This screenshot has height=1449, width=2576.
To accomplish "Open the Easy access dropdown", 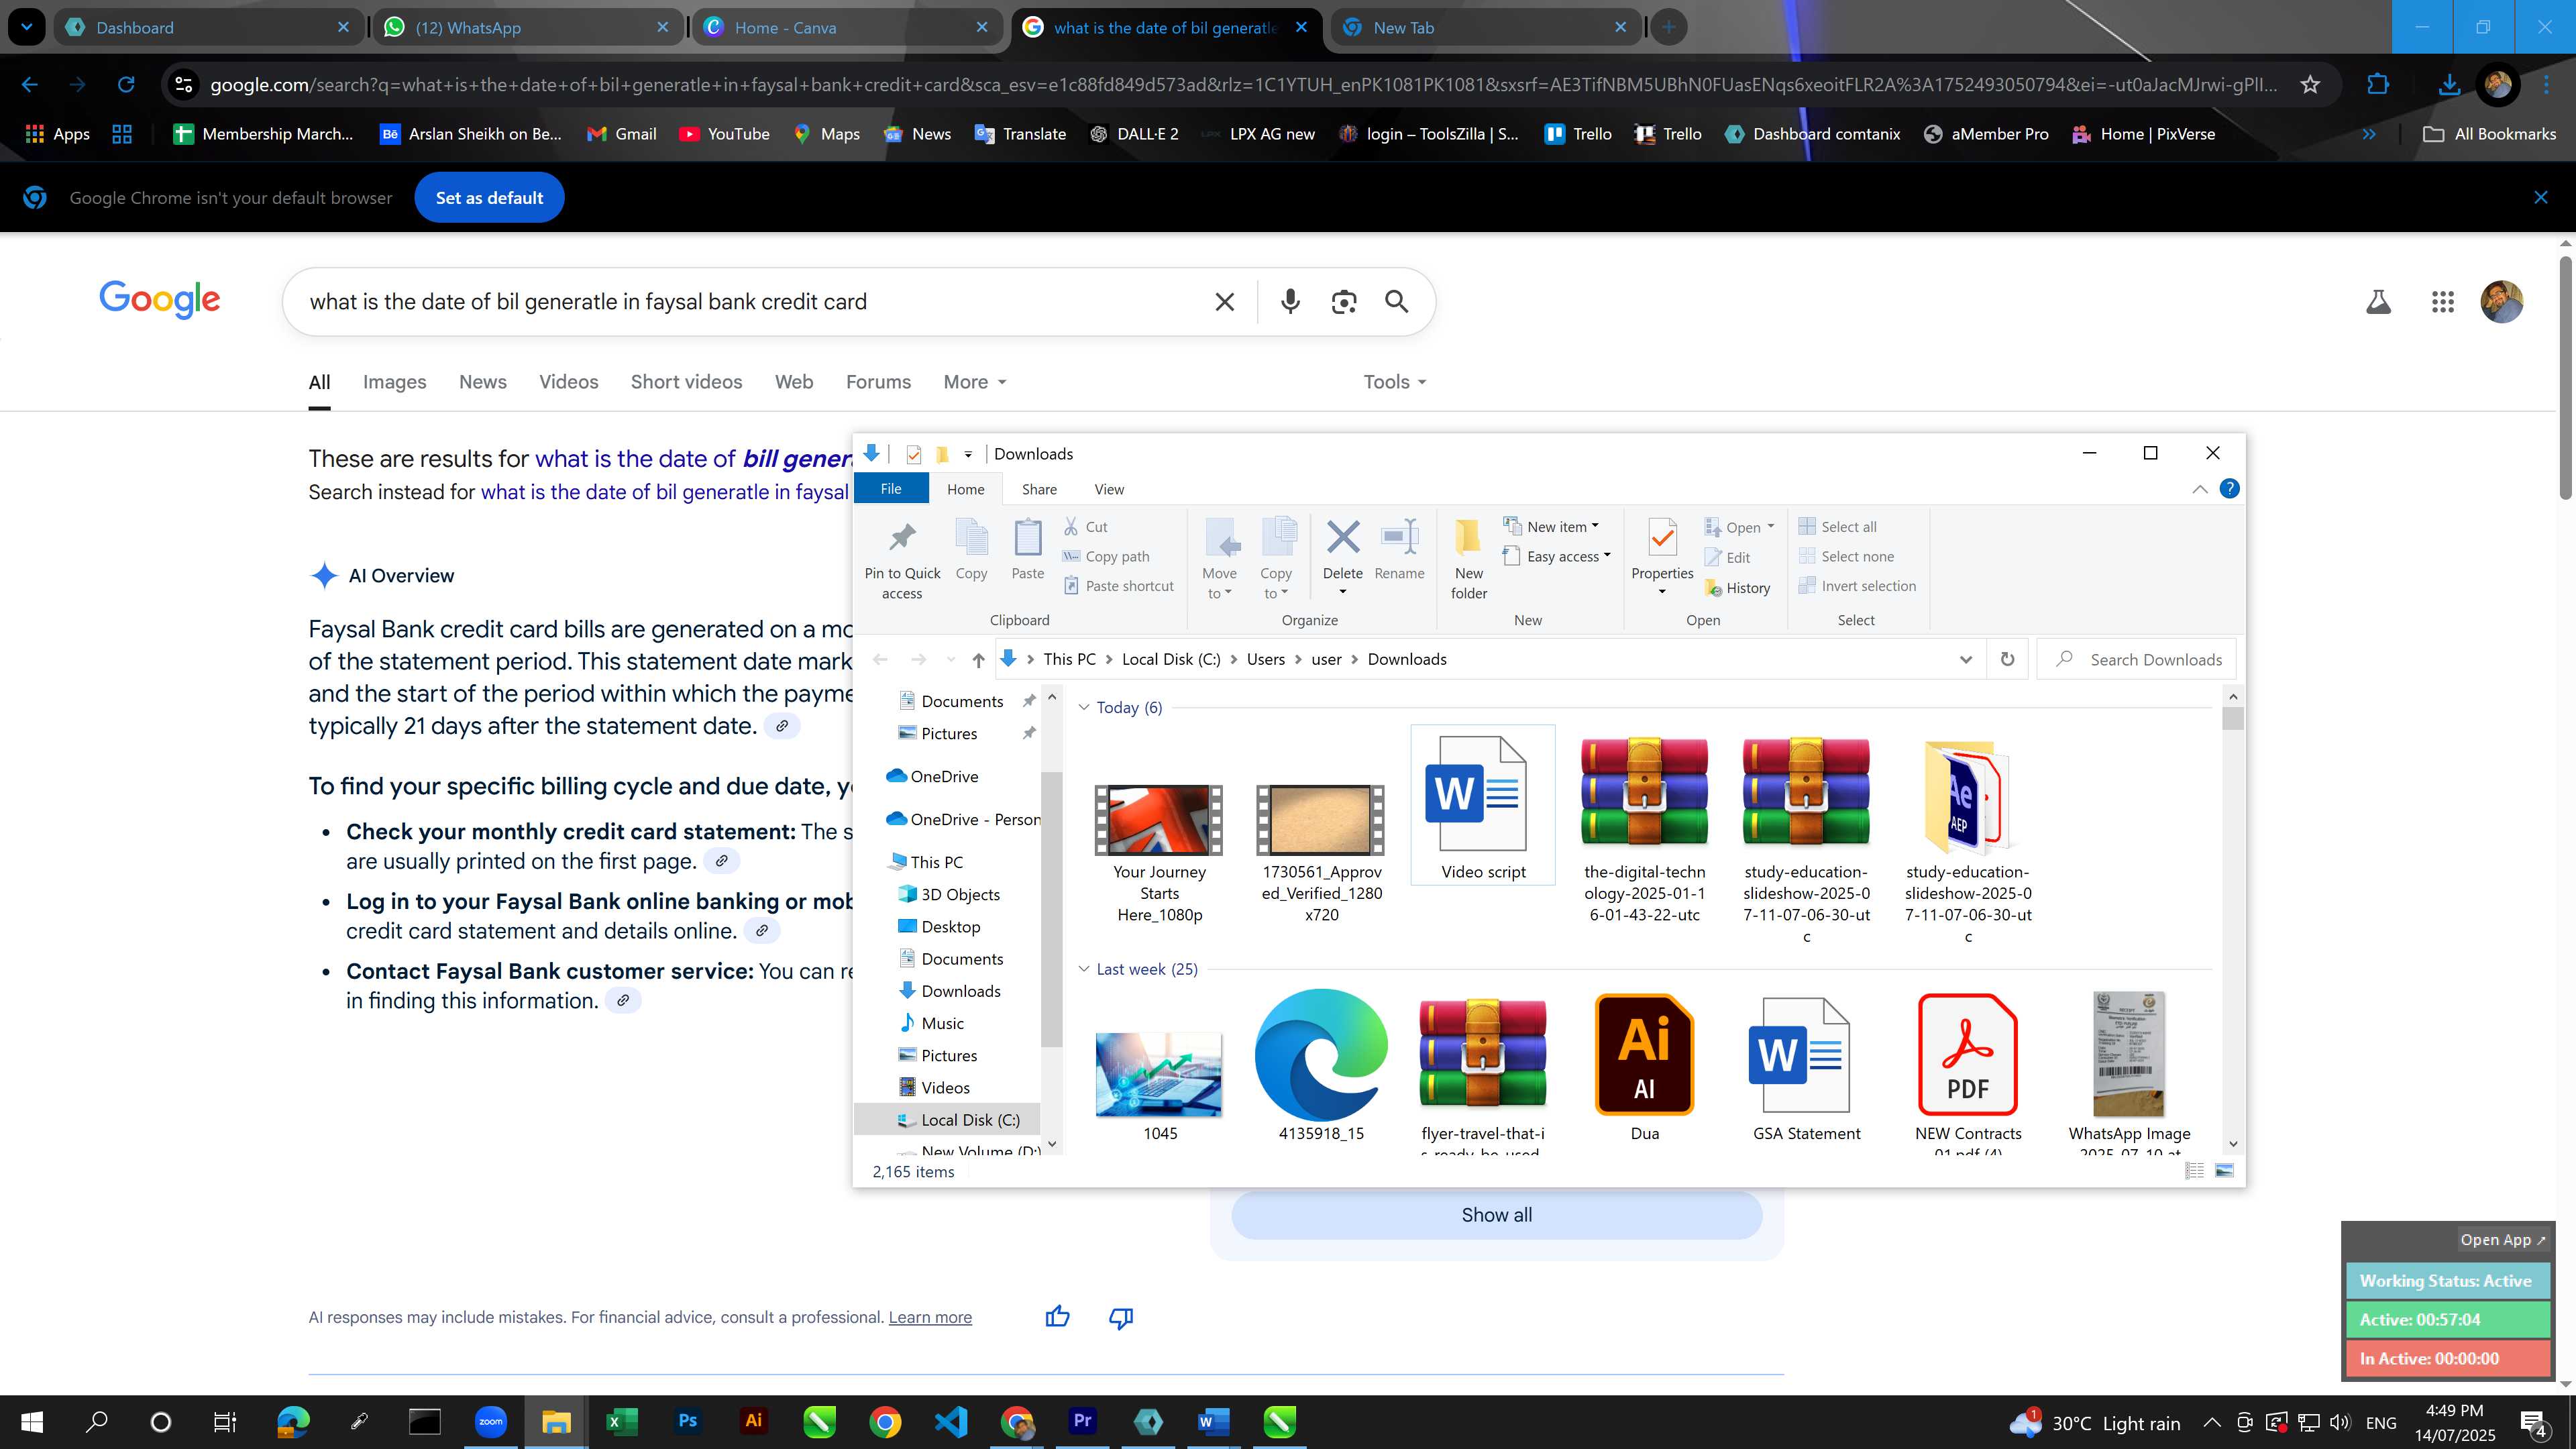I will point(1558,556).
